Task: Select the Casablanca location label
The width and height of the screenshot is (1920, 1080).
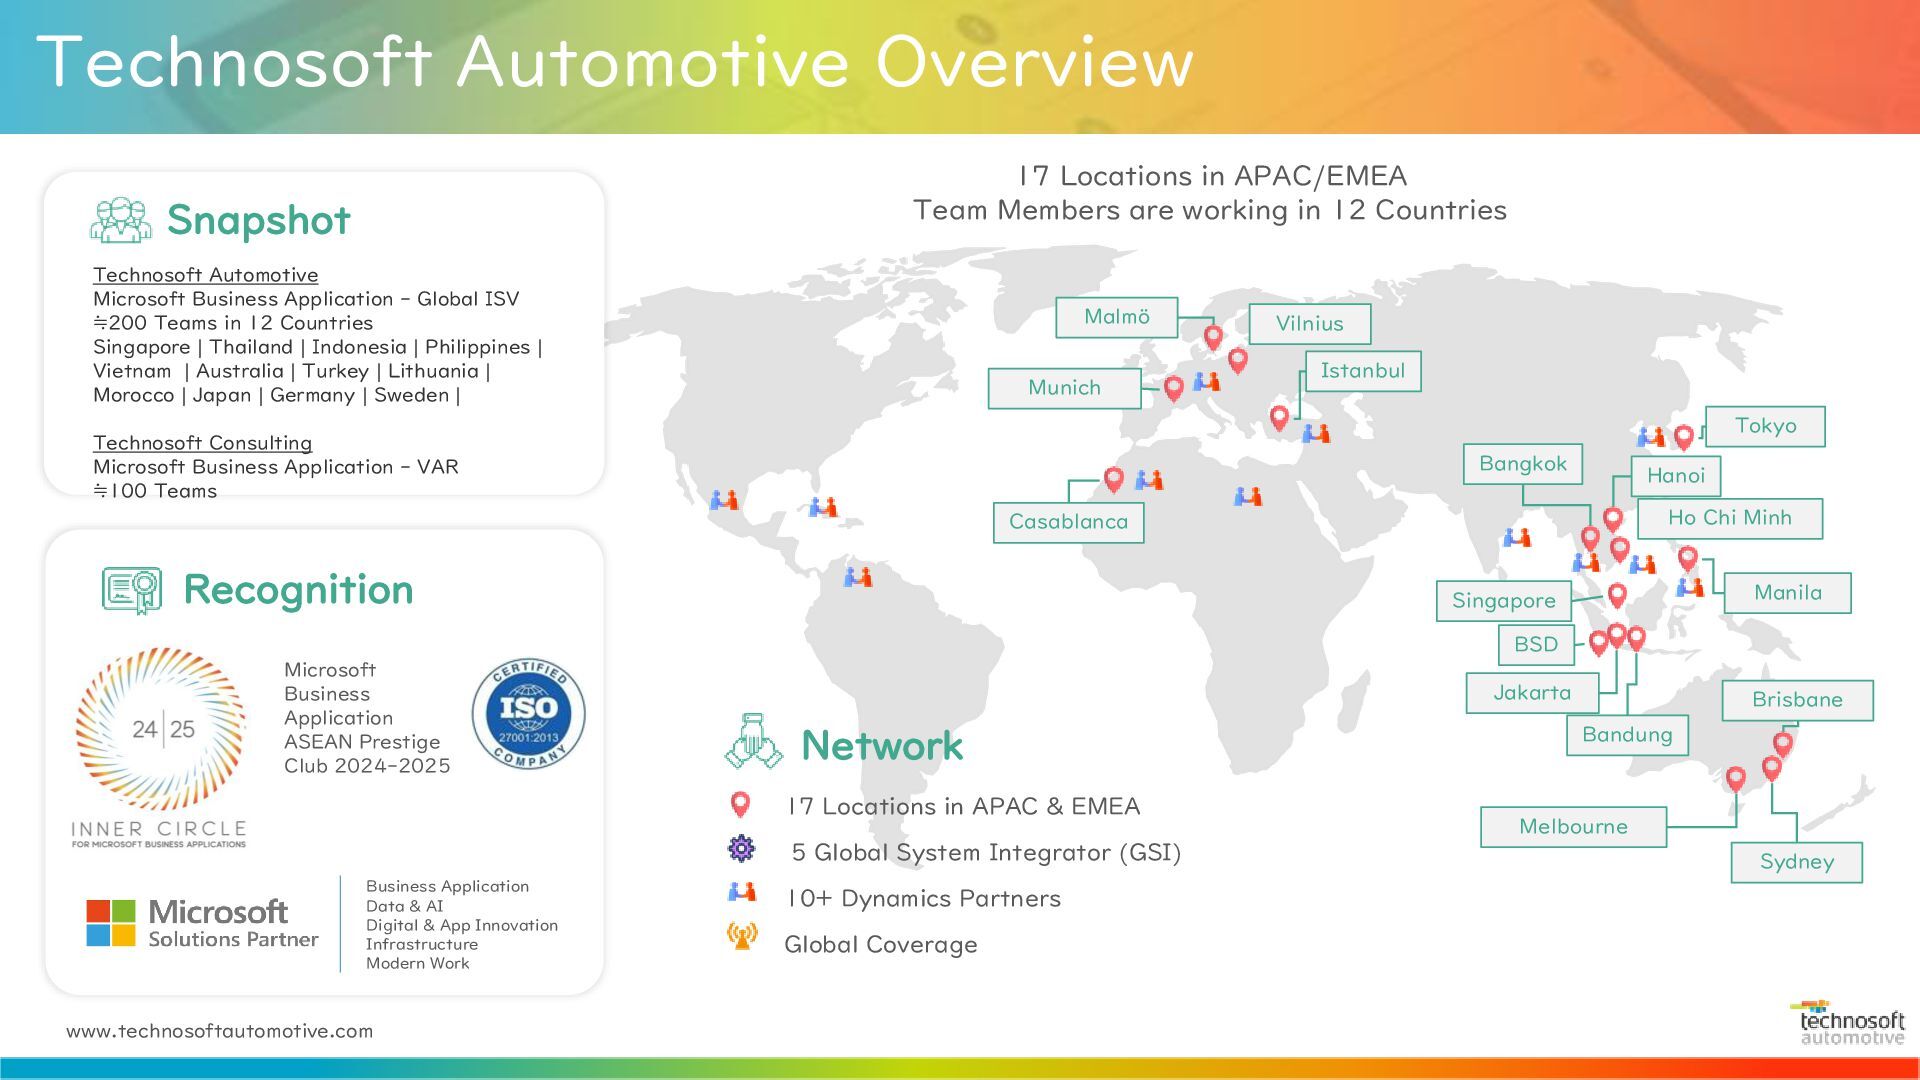Action: 1069,522
